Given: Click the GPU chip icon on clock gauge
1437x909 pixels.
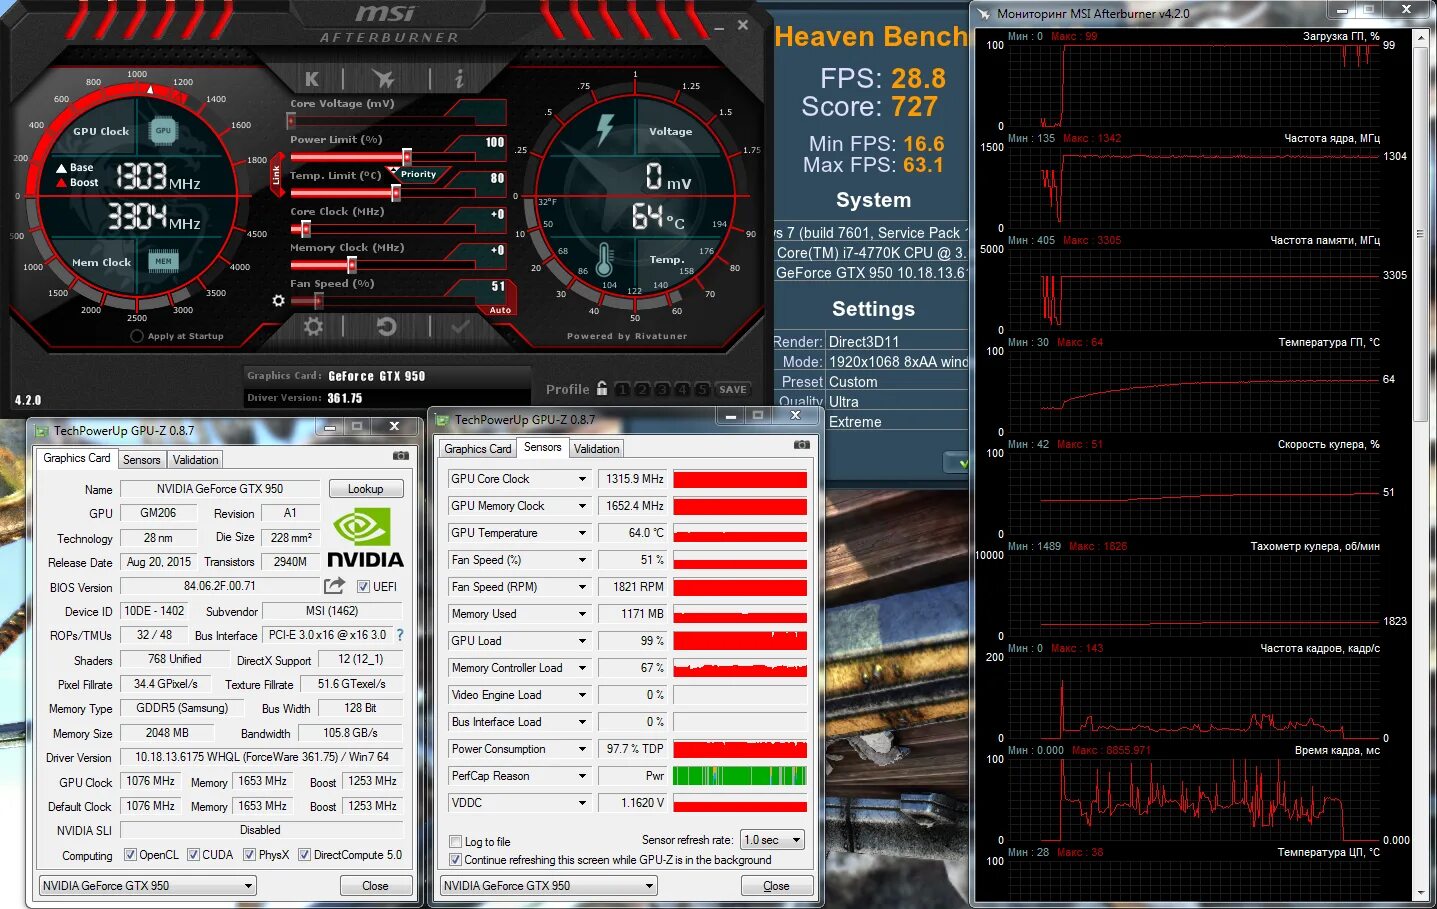Looking at the screenshot, I should tap(163, 131).
